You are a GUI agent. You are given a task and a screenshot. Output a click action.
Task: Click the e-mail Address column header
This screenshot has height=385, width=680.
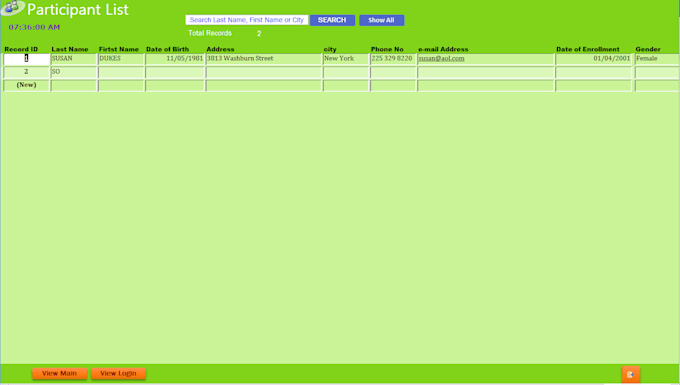click(443, 49)
